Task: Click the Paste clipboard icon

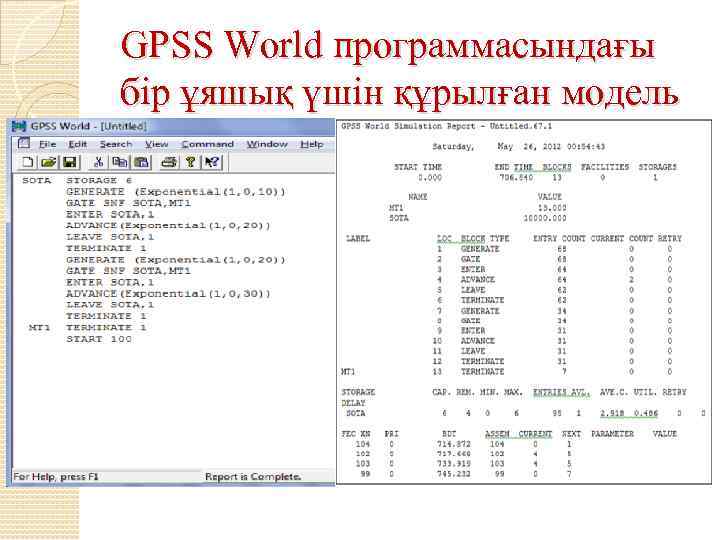Action: point(142,162)
